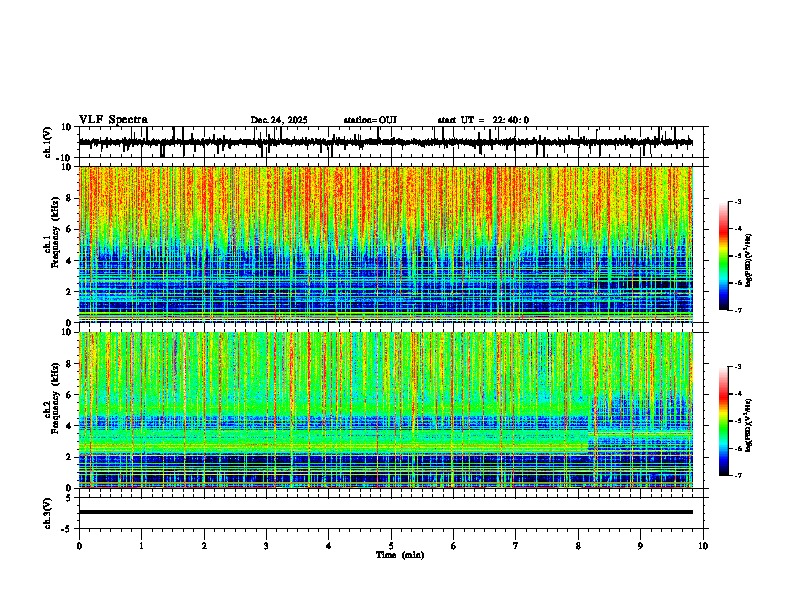Click tick "6" on the time axis

point(454,546)
